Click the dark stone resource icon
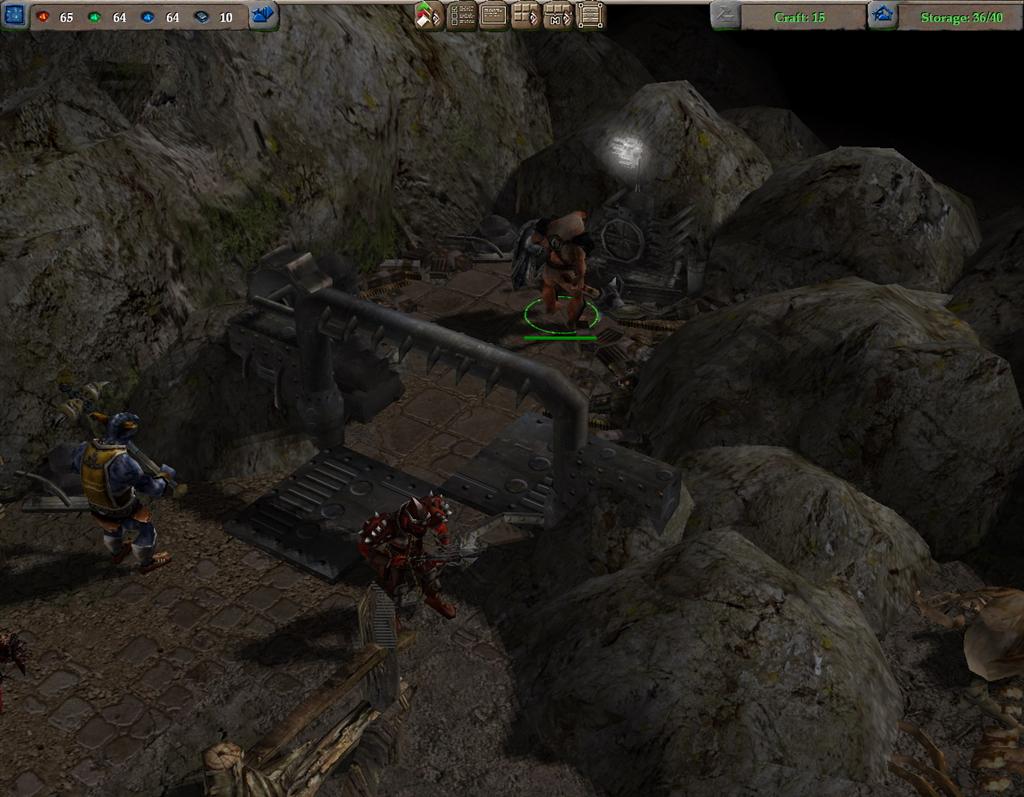Viewport: 1024px width, 797px height. [x=202, y=17]
